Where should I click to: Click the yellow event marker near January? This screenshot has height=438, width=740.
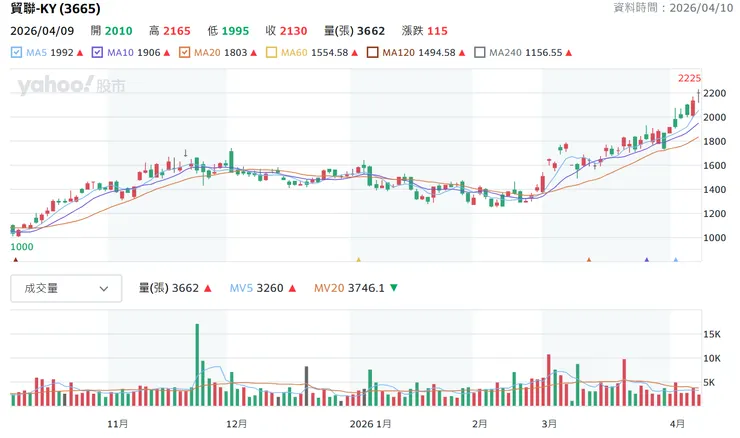pyautogui.click(x=357, y=260)
